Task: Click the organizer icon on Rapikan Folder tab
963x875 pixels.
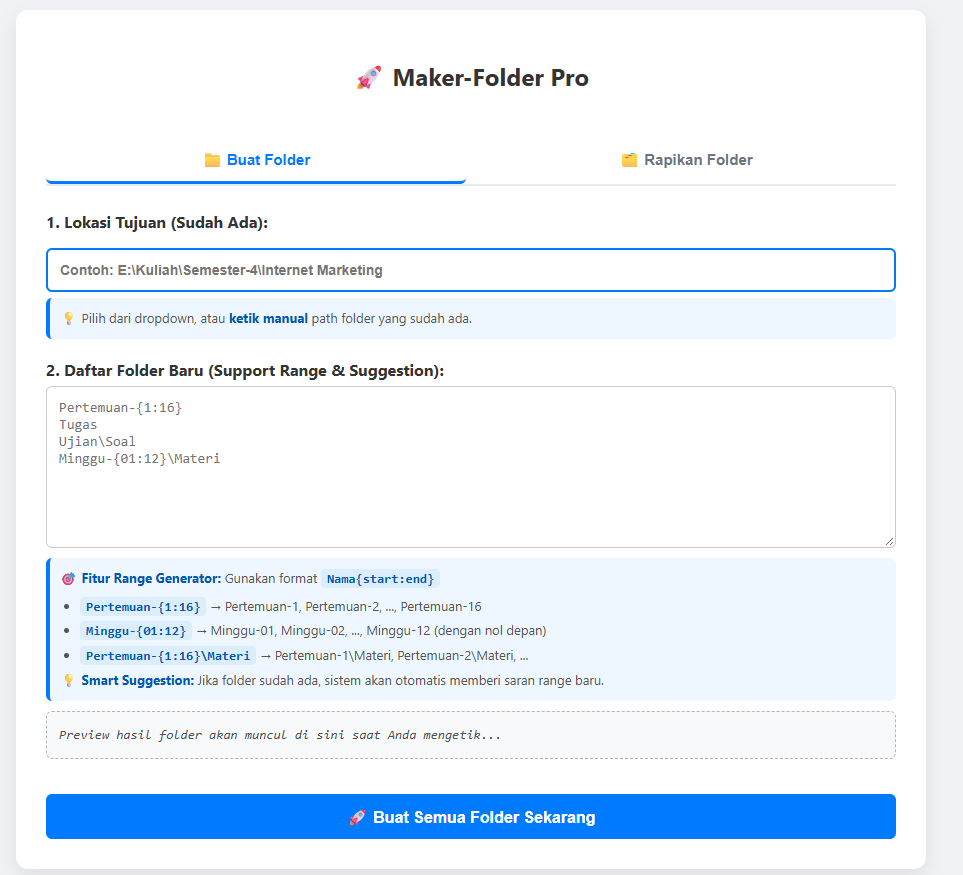Action: pos(629,160)
